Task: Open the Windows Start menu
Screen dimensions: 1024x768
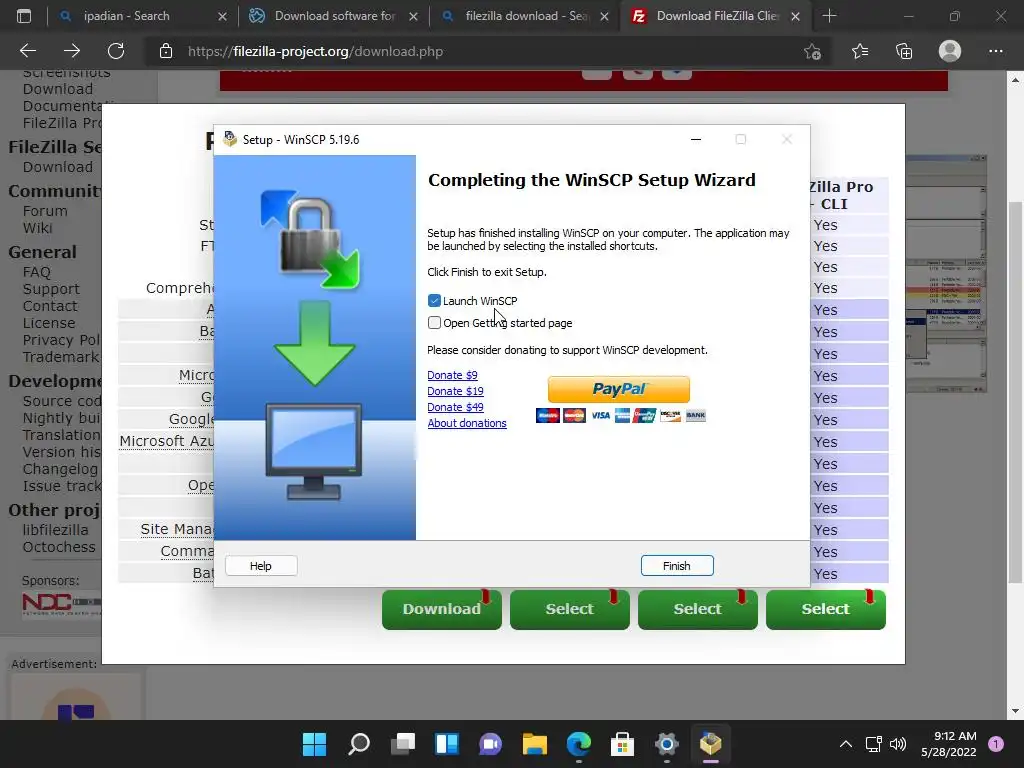Action: (314, 743)
